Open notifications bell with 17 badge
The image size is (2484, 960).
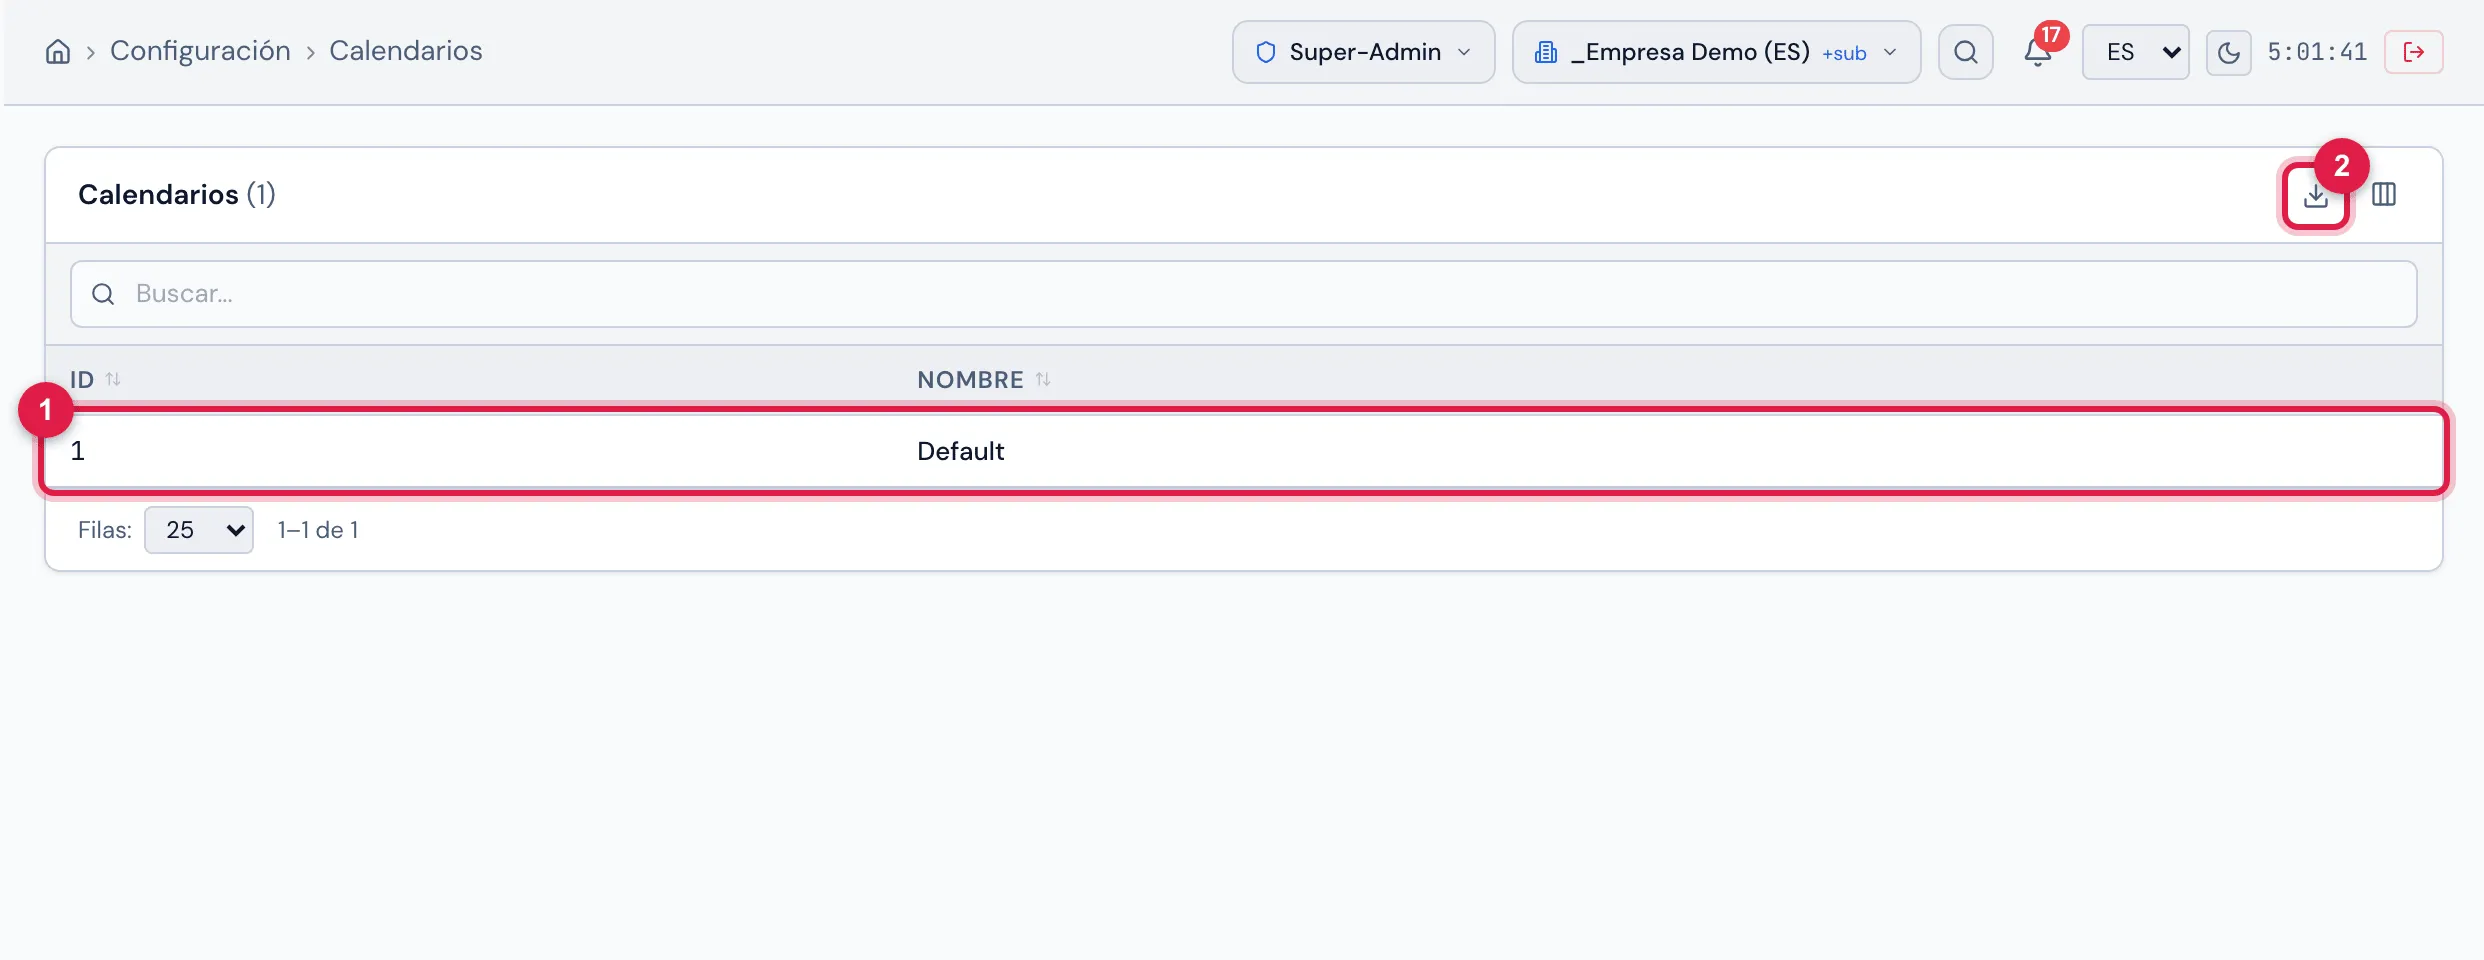point(2038,50)
